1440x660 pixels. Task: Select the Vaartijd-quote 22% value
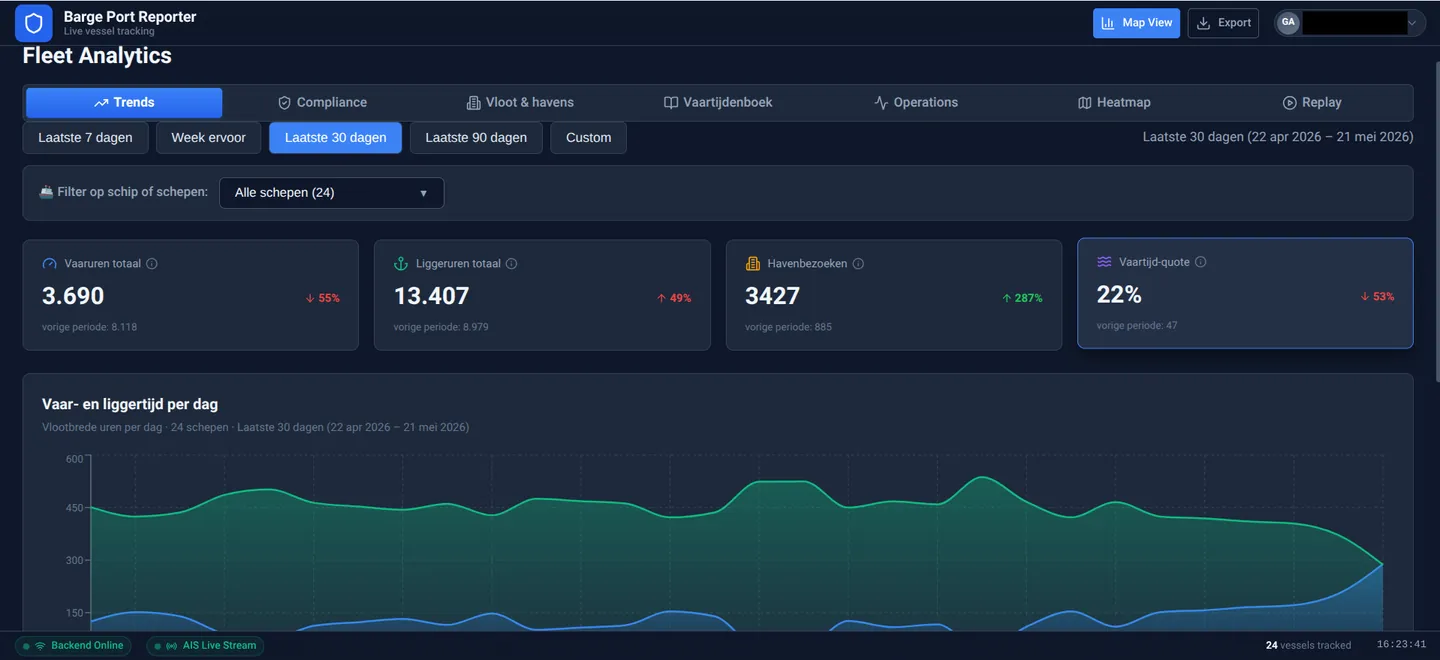[x=1119, y=294]
